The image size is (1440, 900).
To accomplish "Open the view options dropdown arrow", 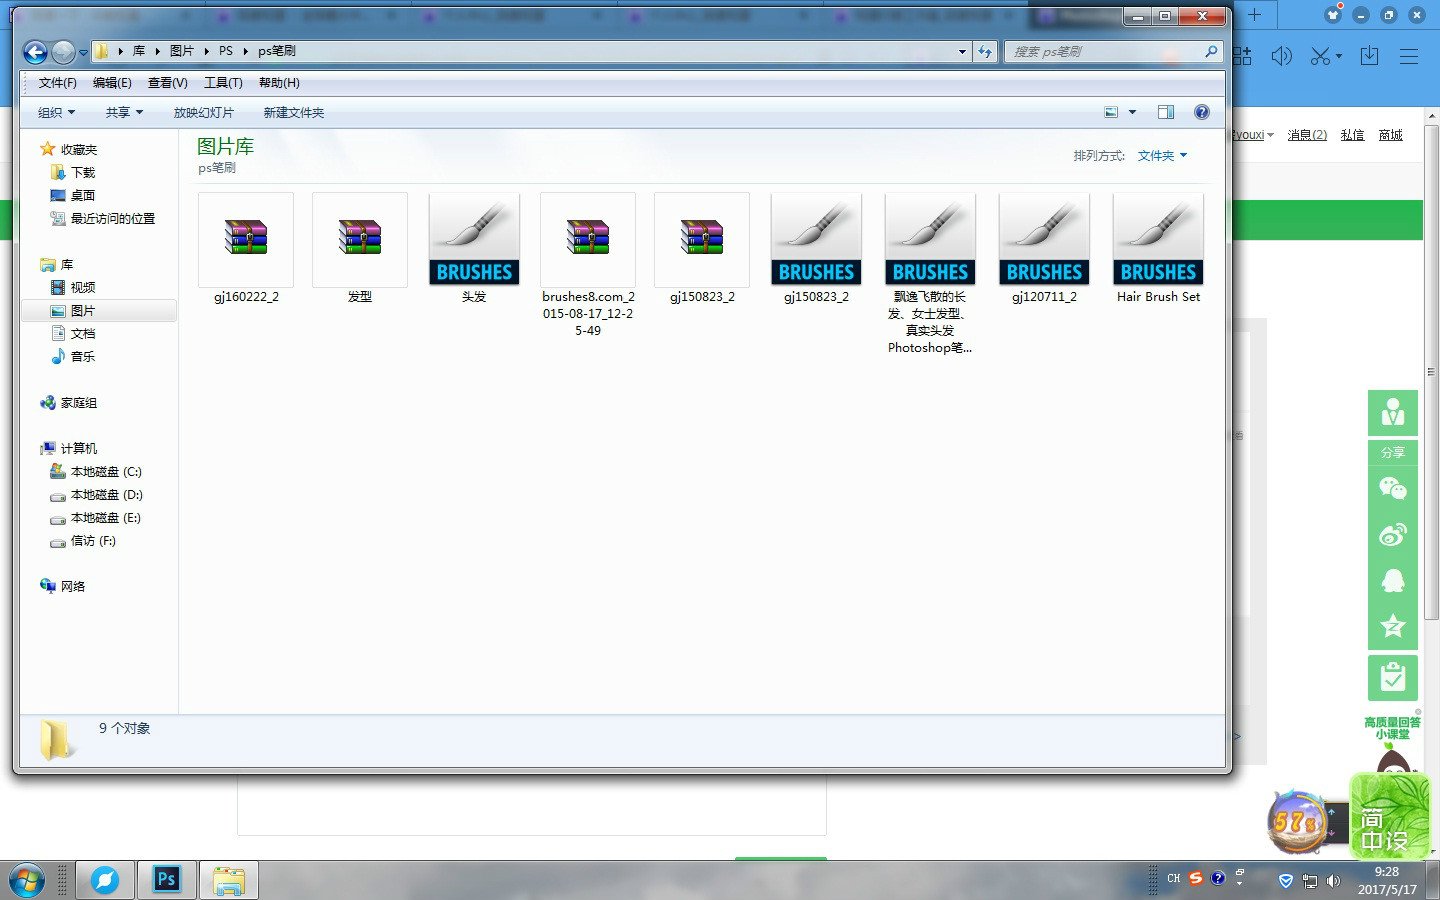I will [1132, 112].
